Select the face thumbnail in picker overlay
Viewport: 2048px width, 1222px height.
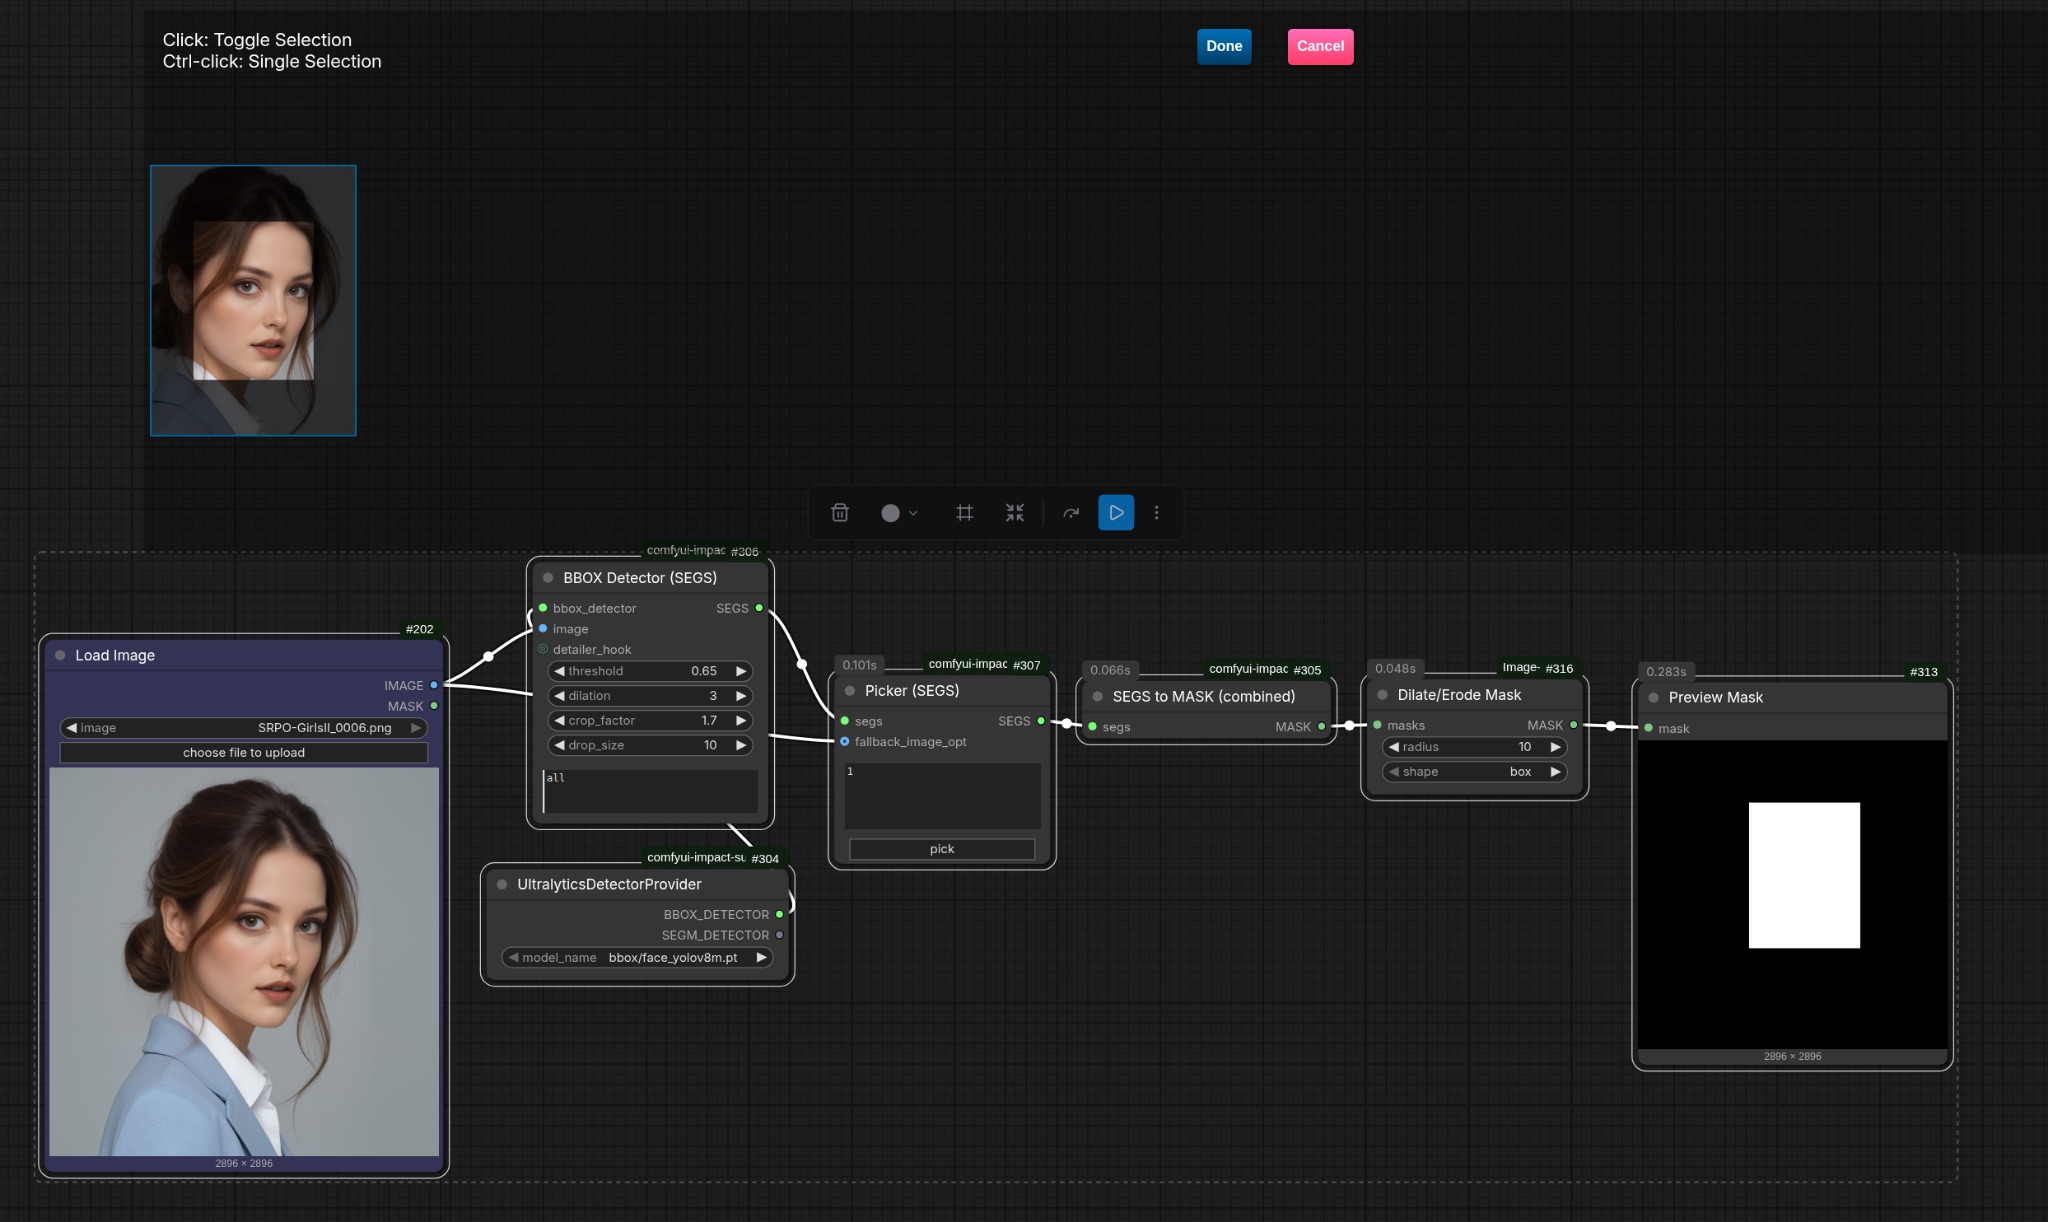[x=253, y=300]
